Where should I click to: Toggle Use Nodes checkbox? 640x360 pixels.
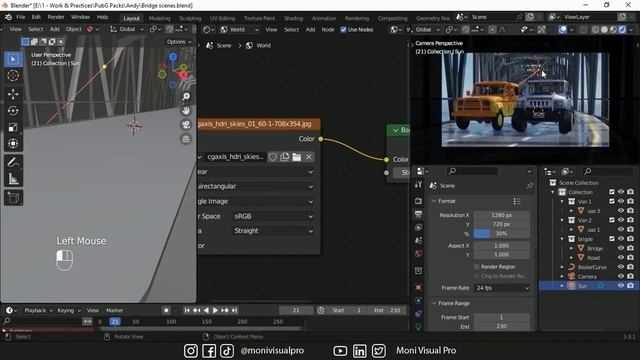point(343,29)
